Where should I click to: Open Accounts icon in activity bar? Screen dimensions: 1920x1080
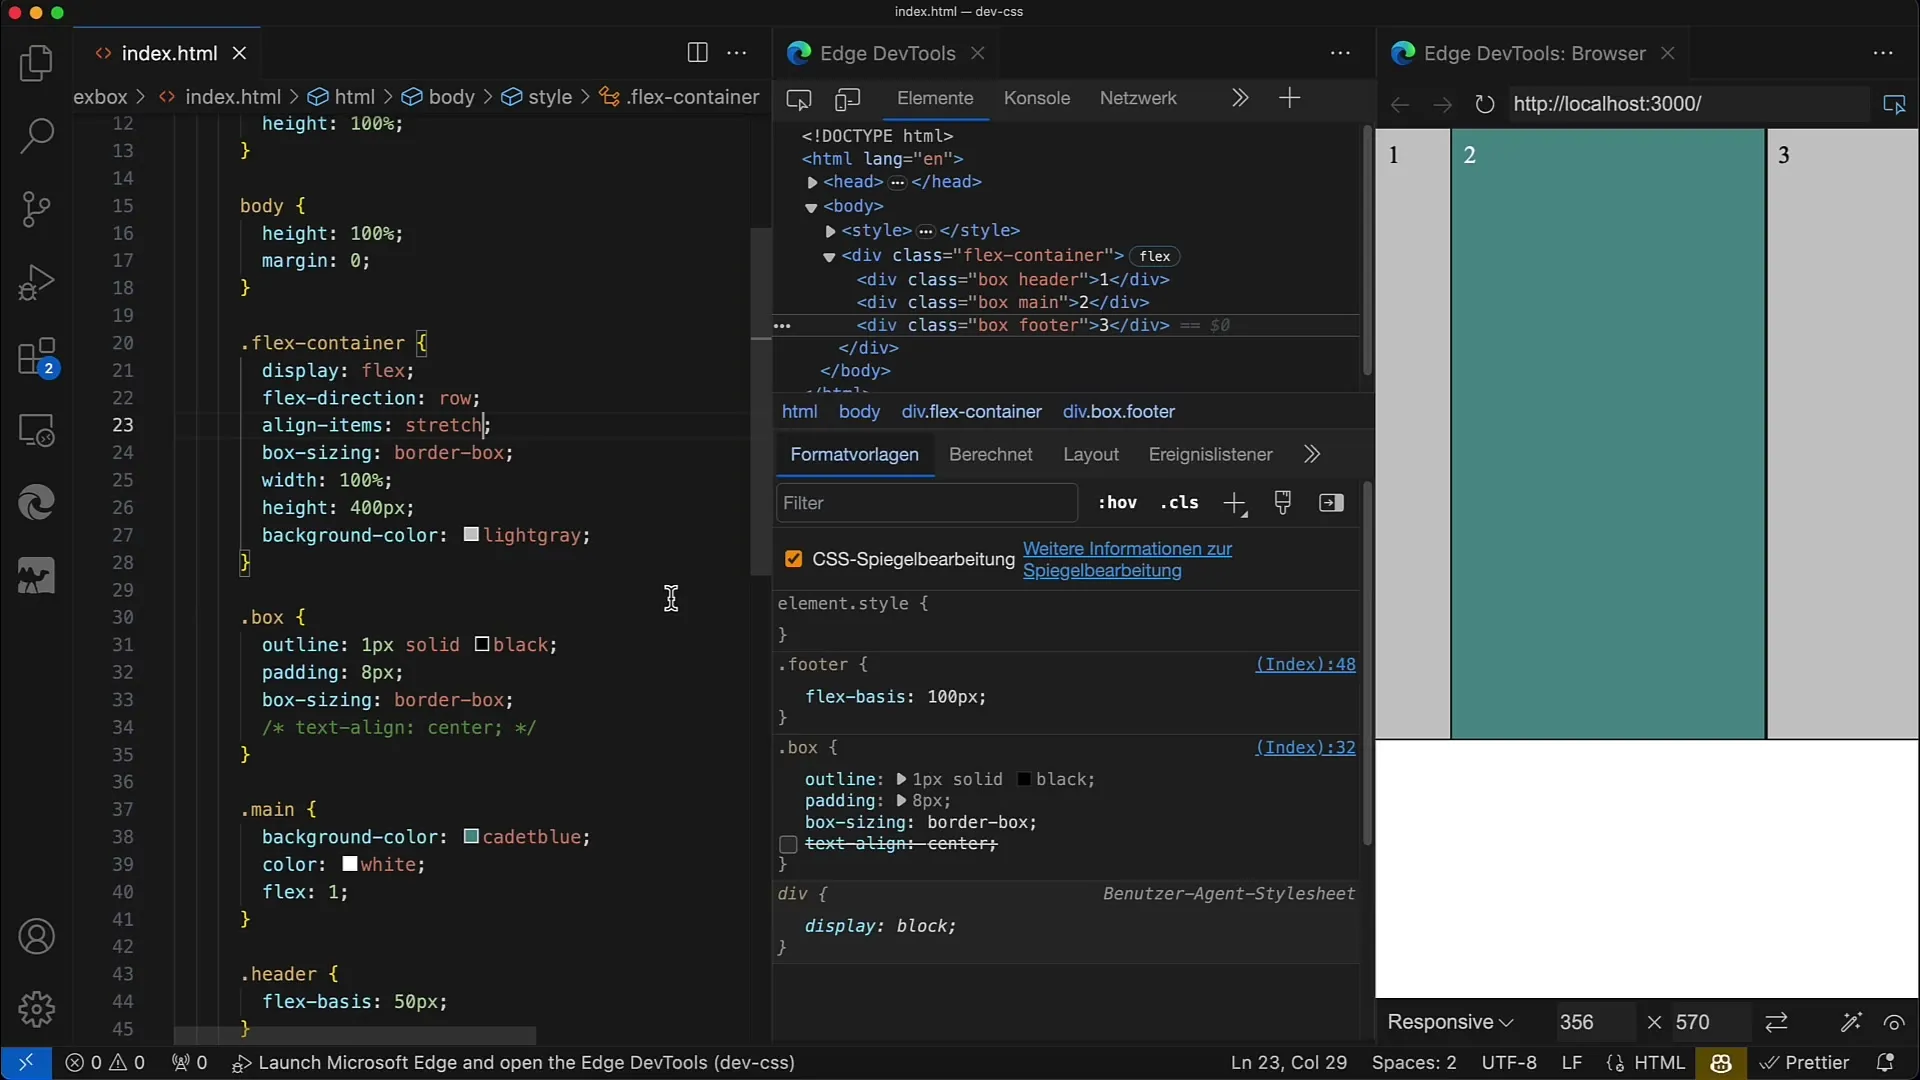37,937
